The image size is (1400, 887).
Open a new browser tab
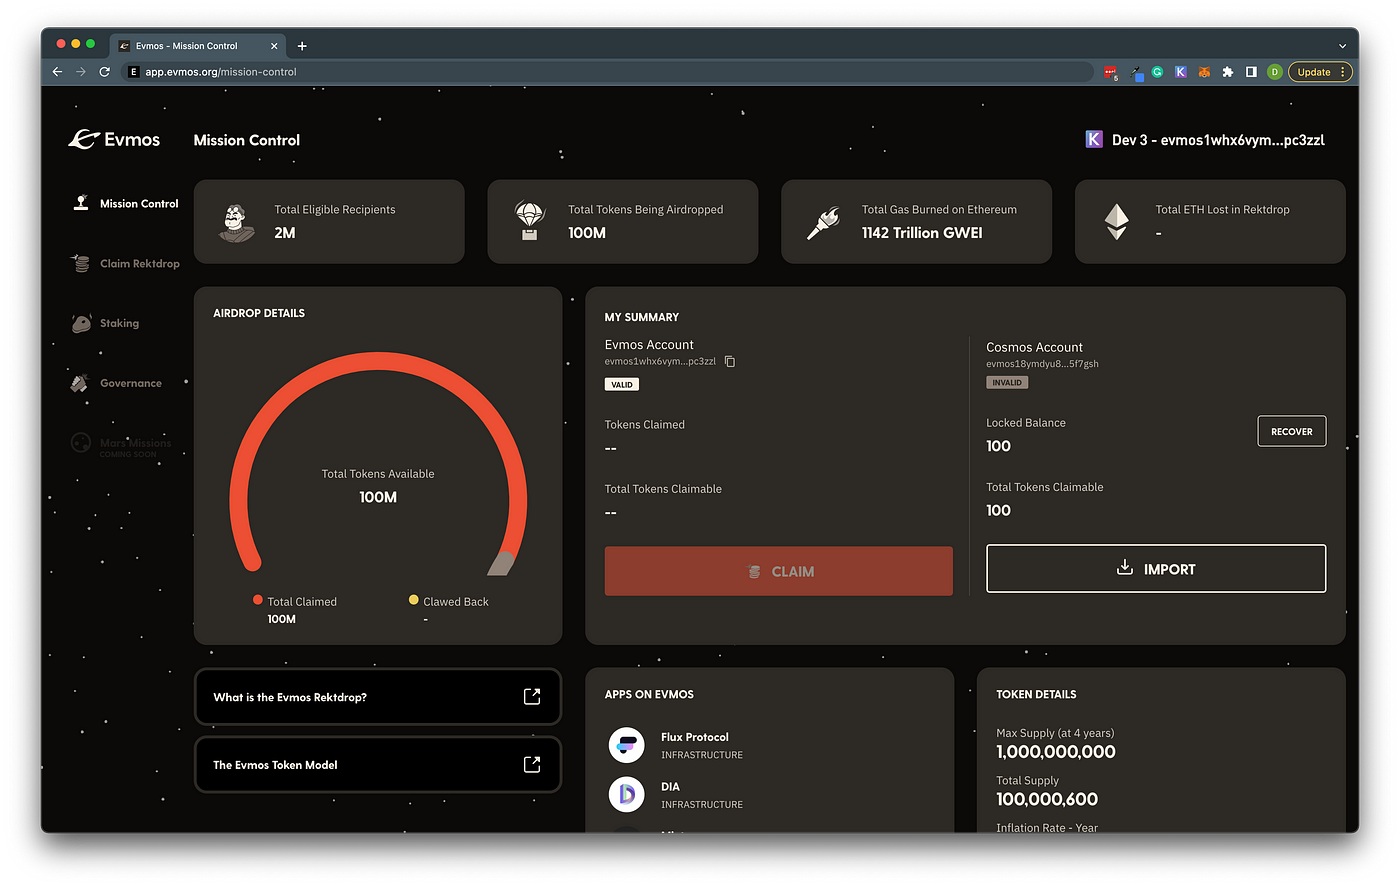(302, 46)
